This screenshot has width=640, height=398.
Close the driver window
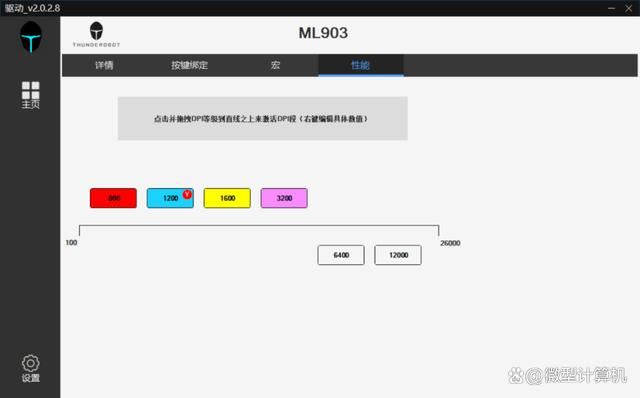(x=629, y=8)
